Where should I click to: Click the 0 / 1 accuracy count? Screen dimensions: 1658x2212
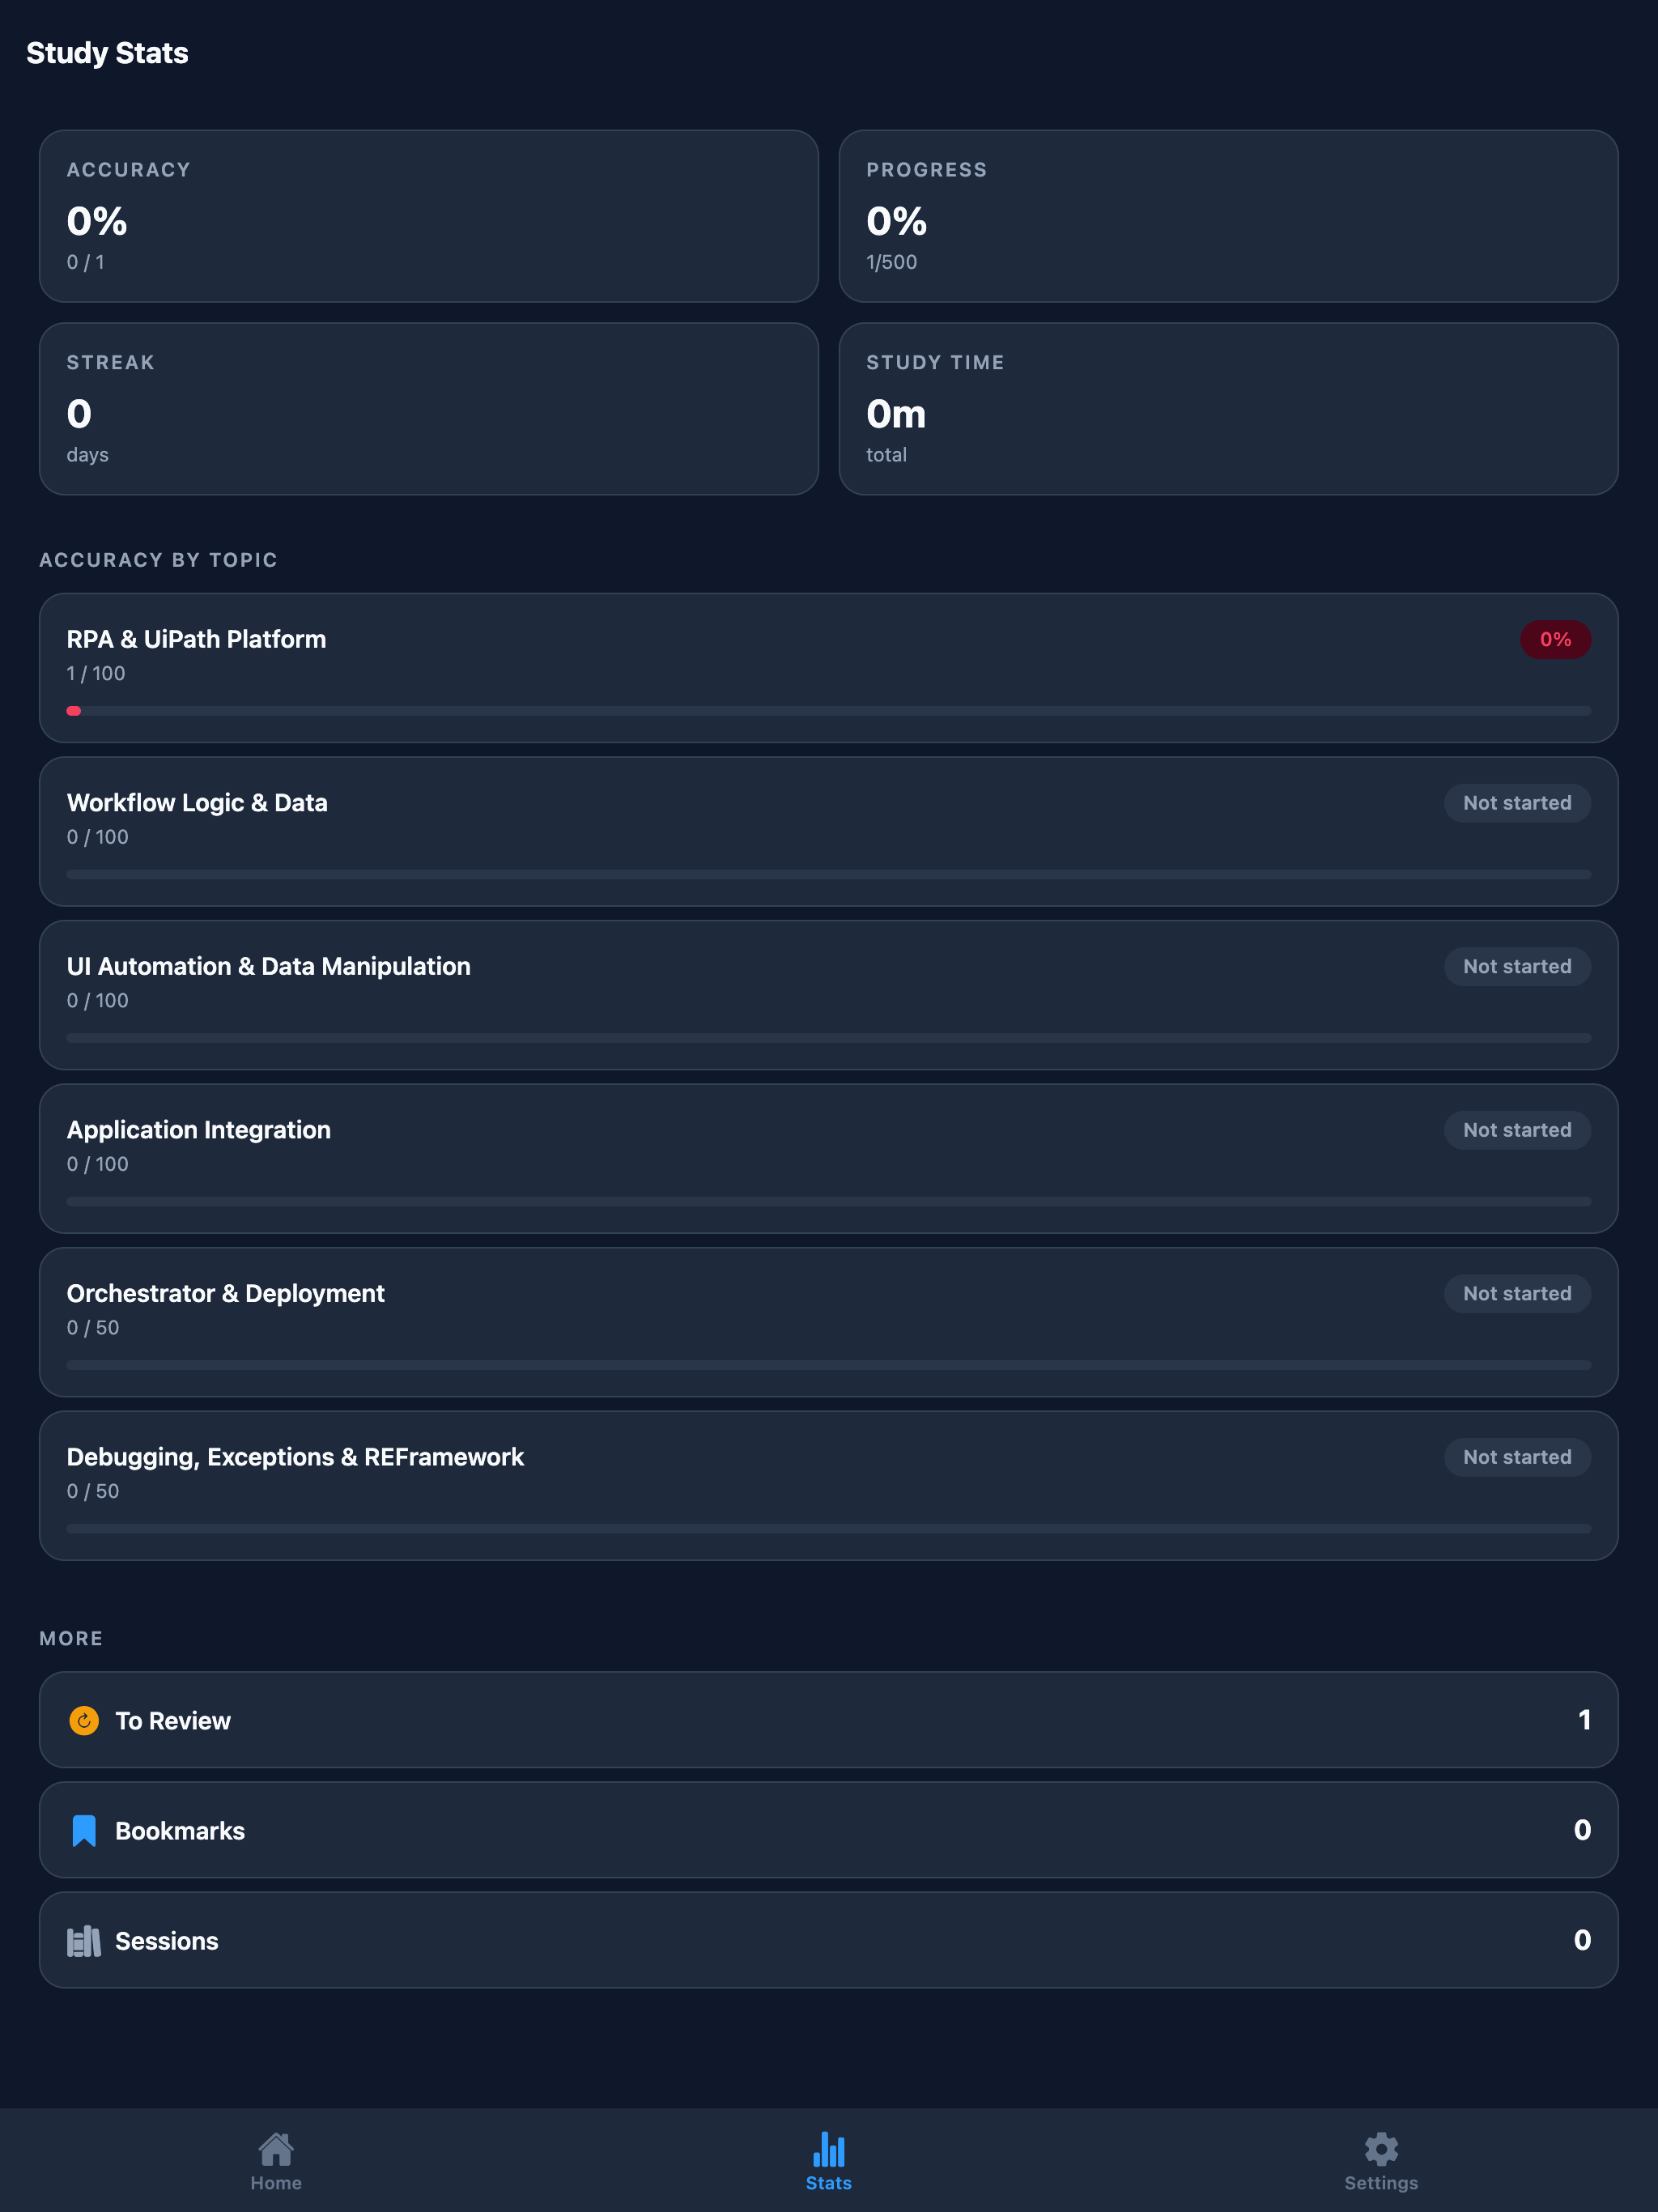click(x=85, y=262)
